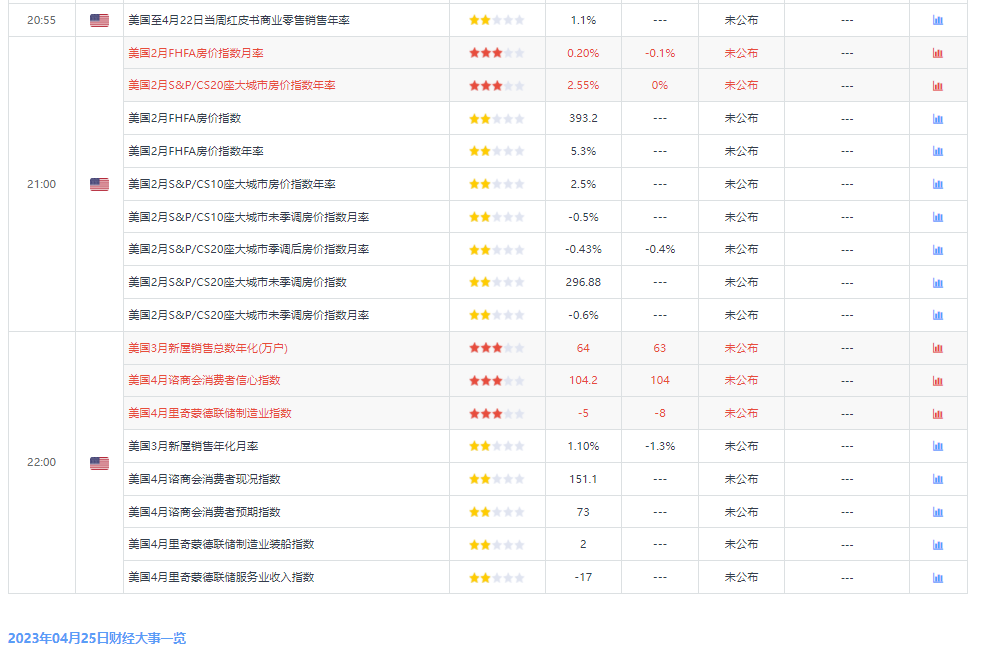Select 美国2月S&P/CS10座大城市房价指数年率 title
1007x648 pixels.
coord(232,184)
